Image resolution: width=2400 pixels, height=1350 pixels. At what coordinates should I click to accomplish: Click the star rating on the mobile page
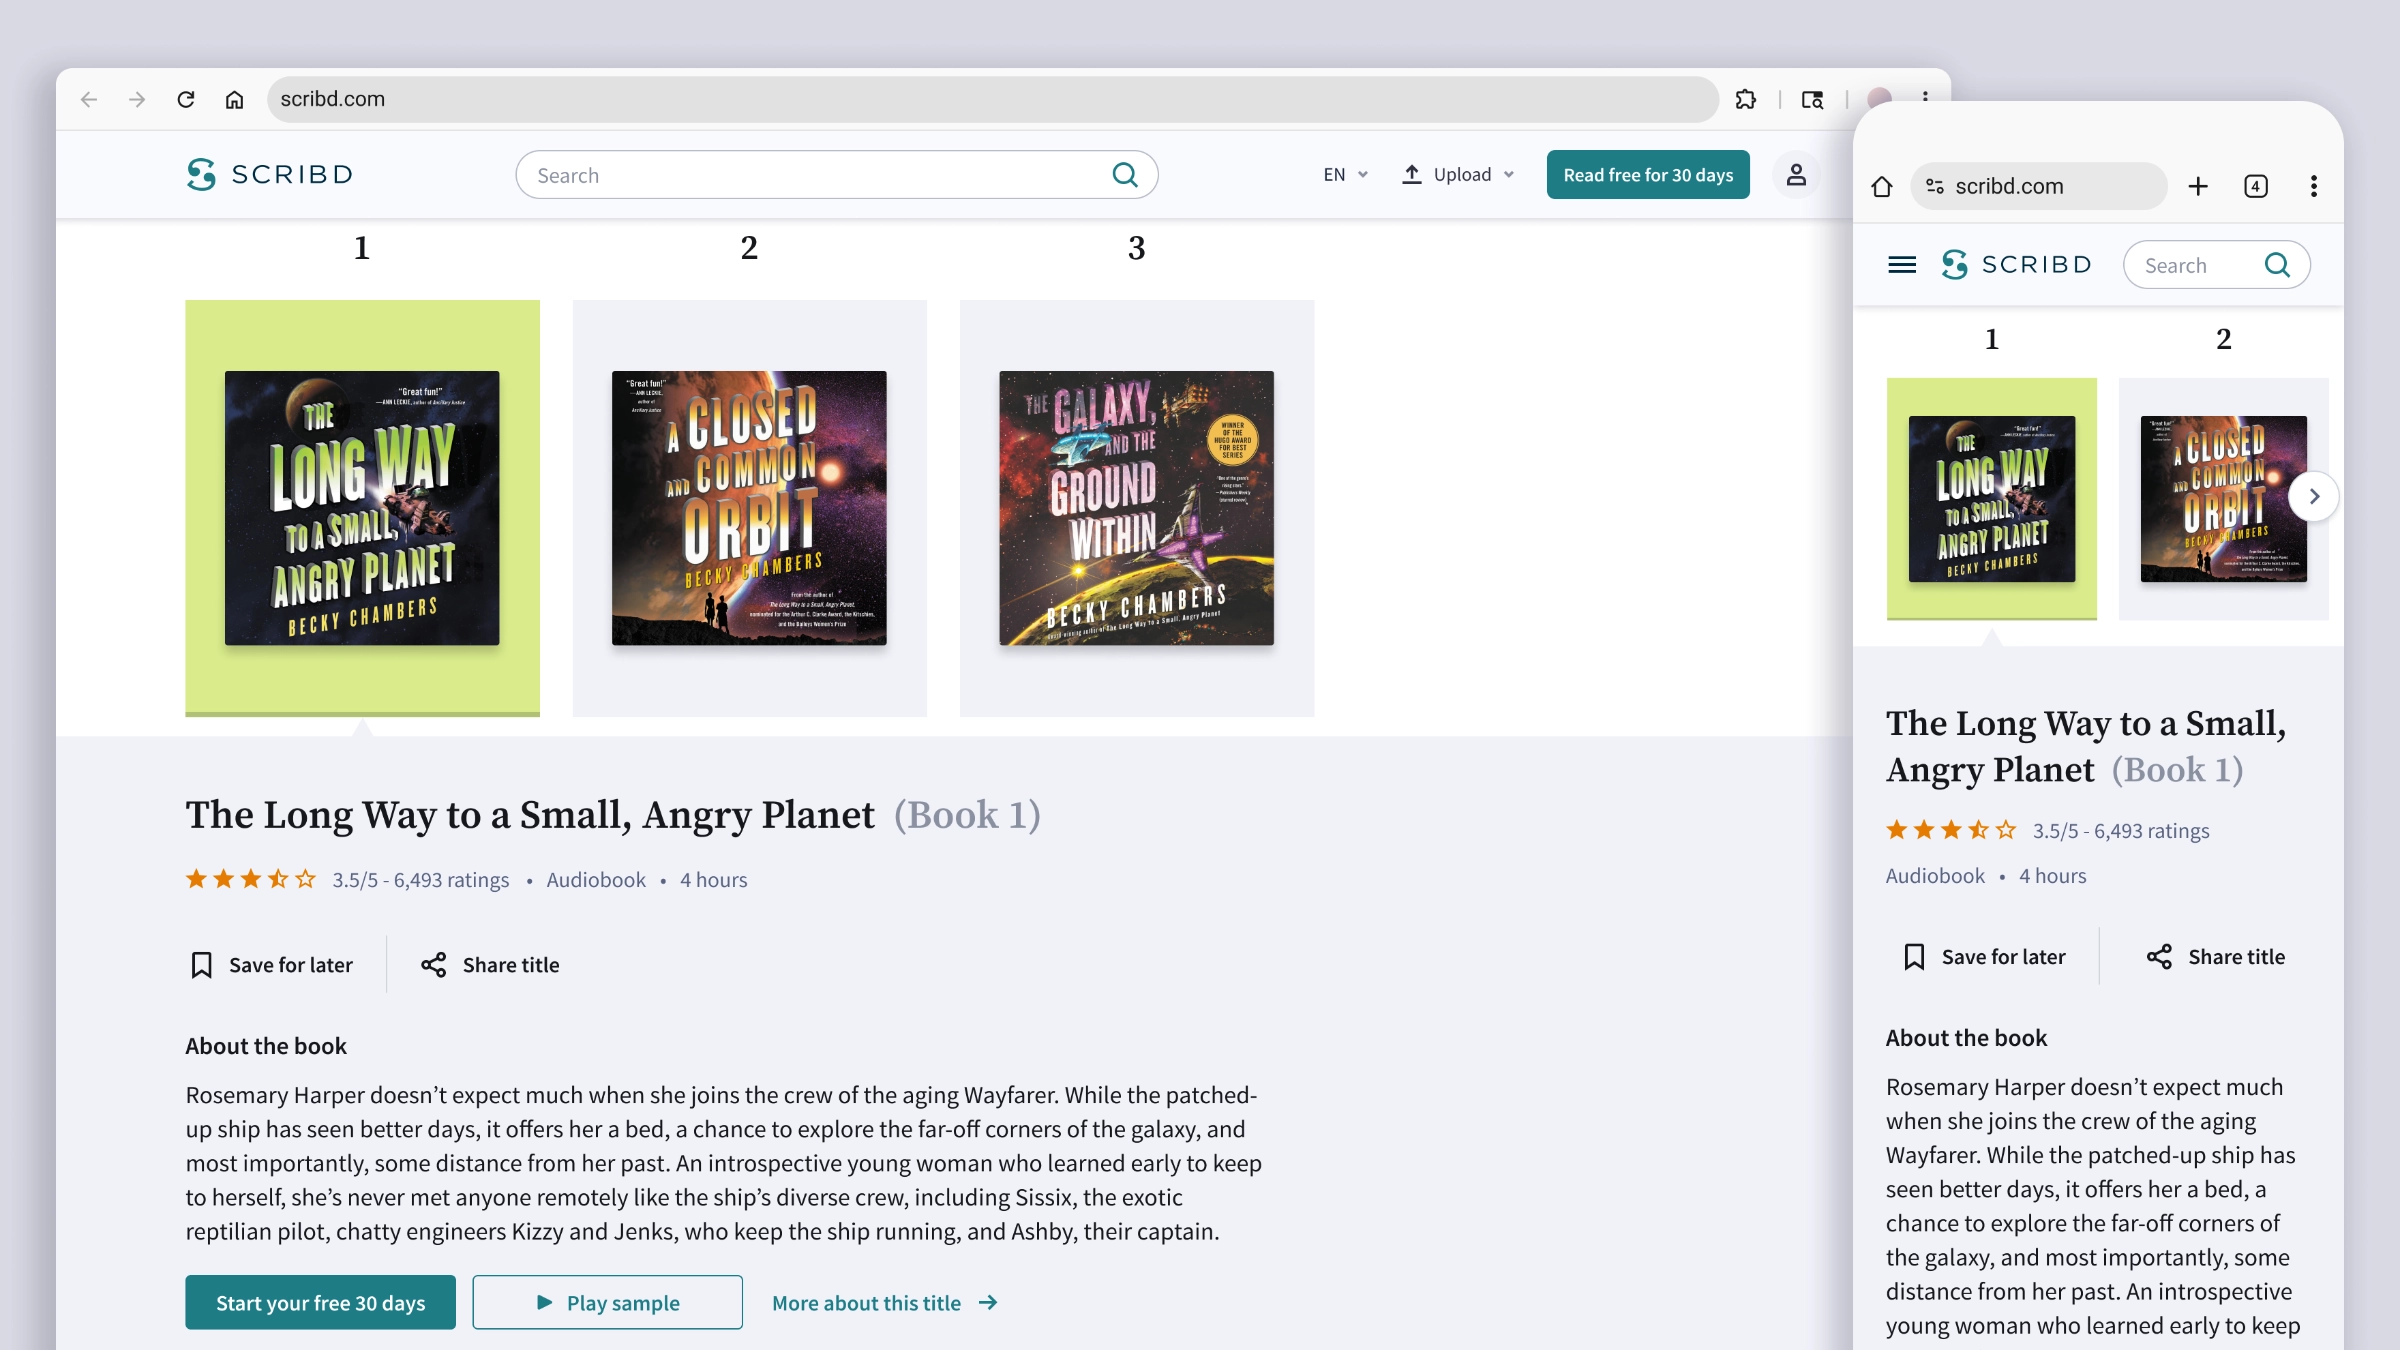tap(1951, 830)
